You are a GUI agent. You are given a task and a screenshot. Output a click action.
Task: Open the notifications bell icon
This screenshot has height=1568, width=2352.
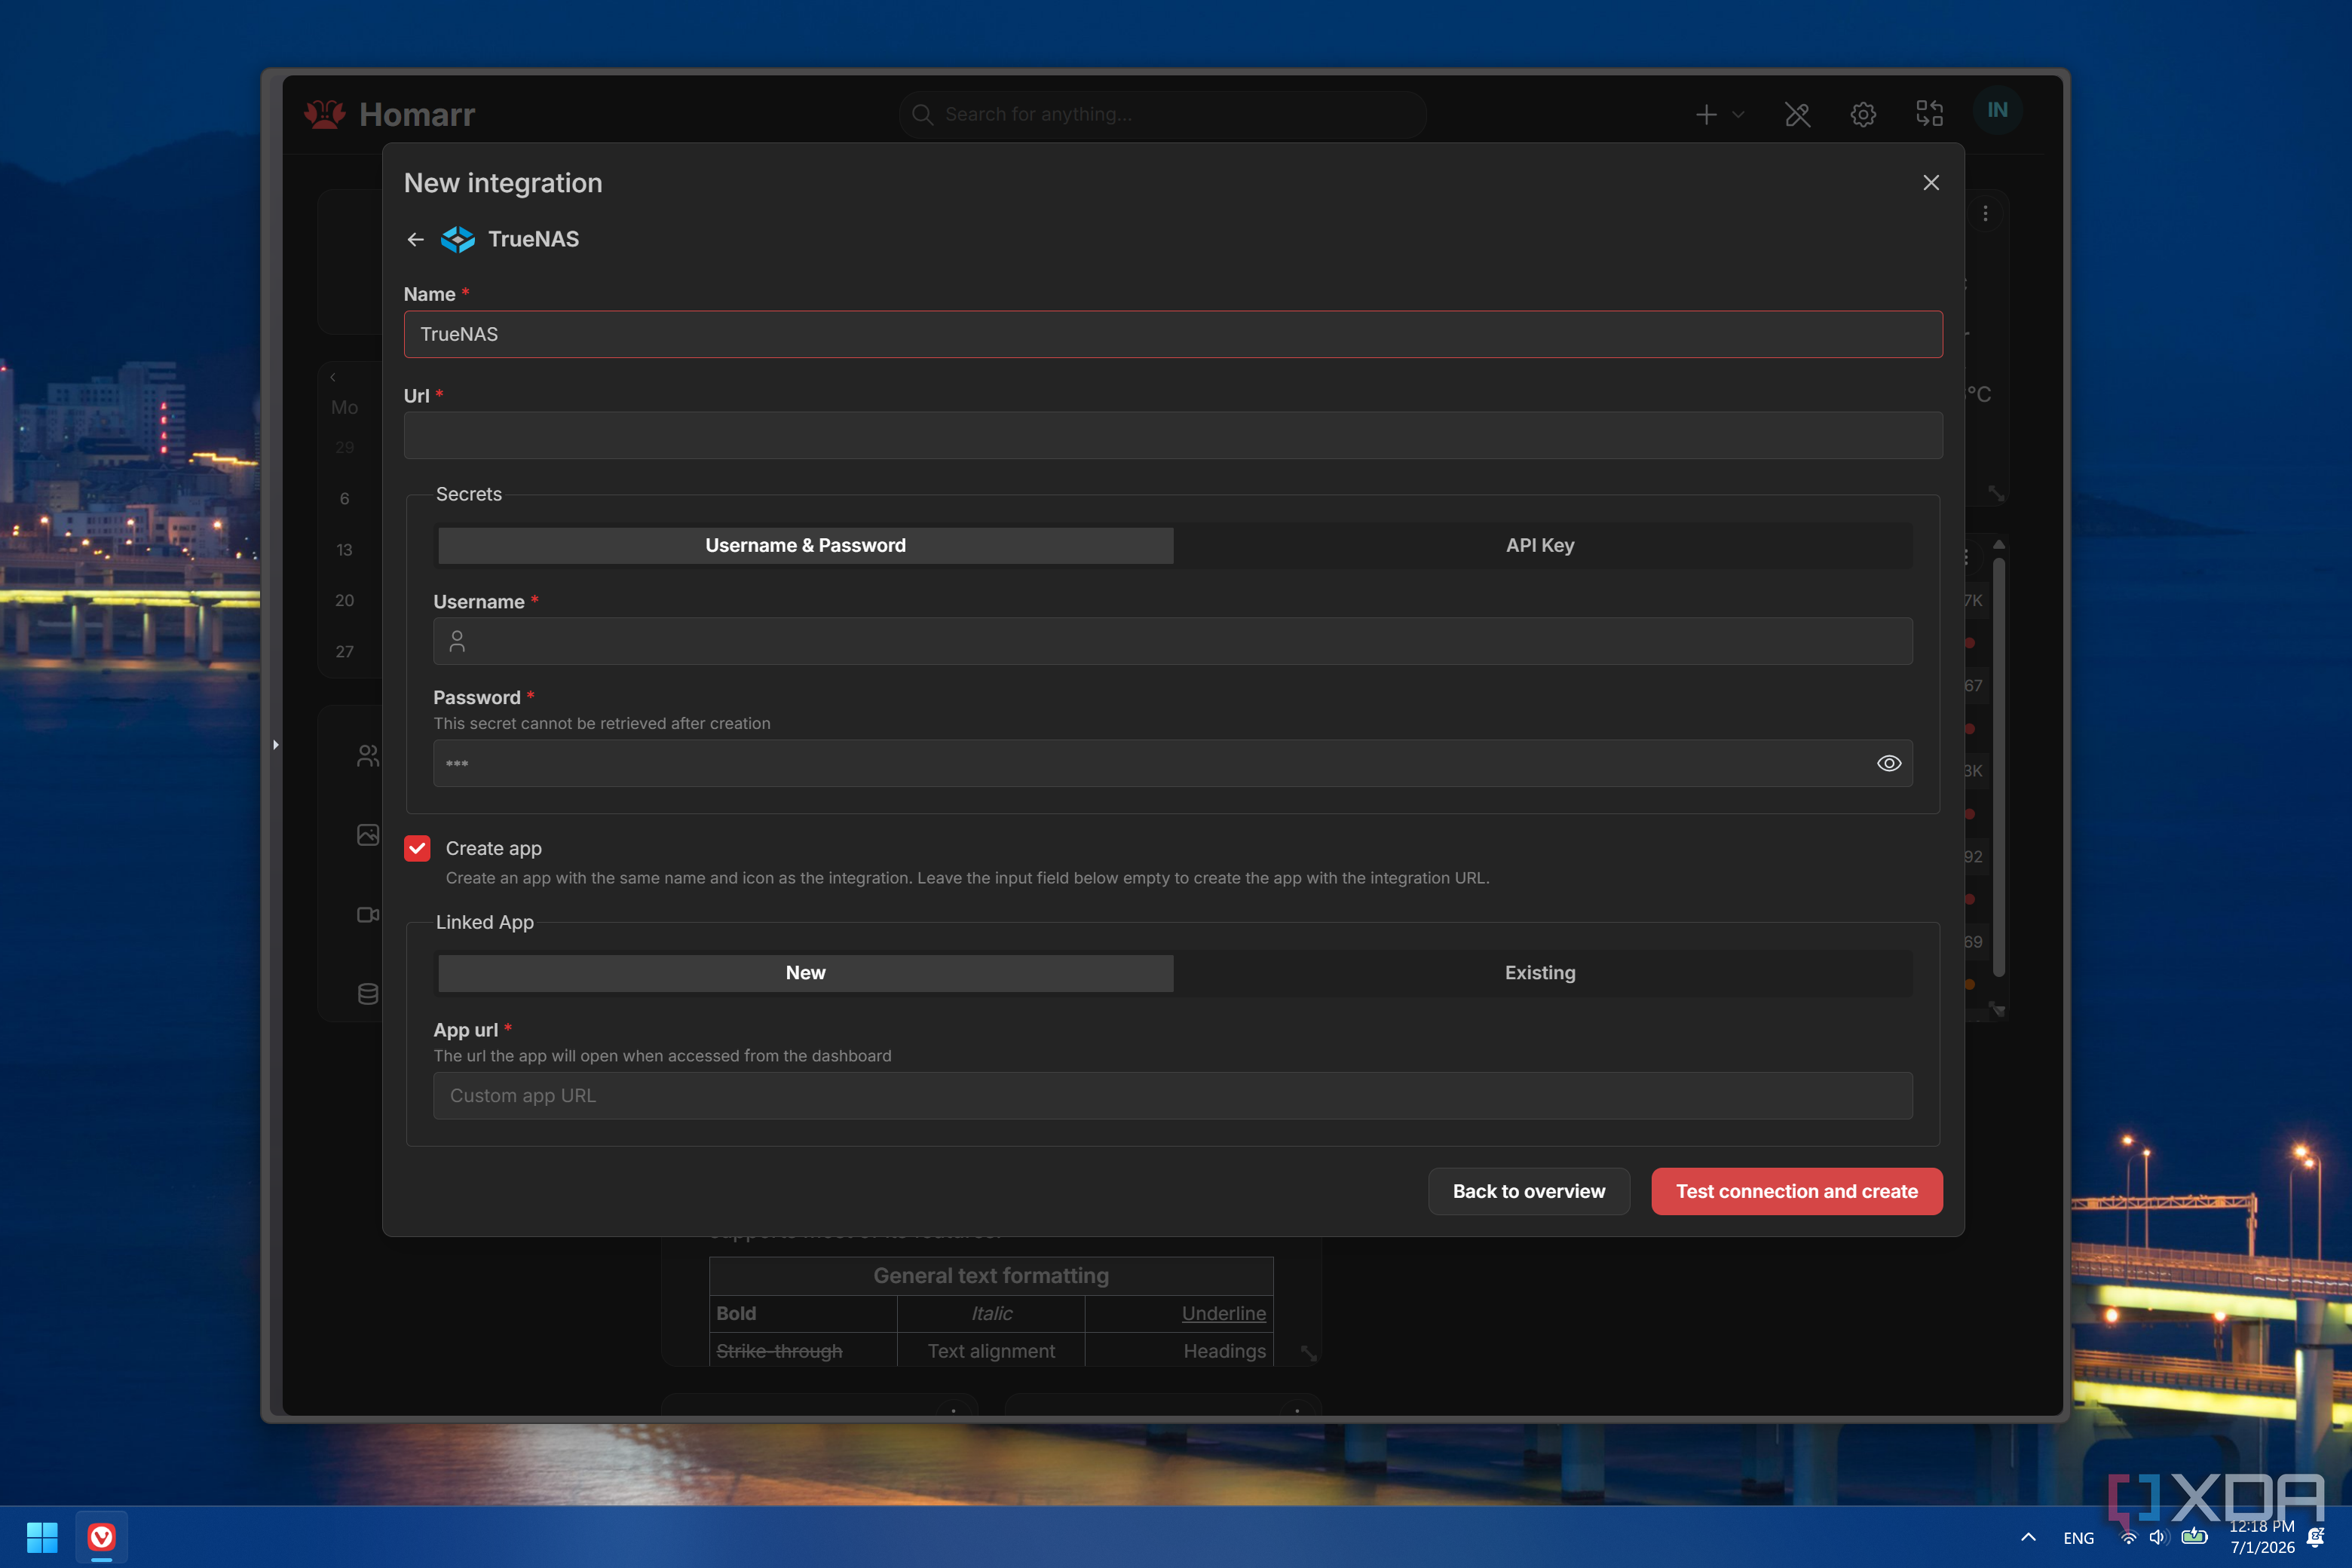[2315, 1537]
